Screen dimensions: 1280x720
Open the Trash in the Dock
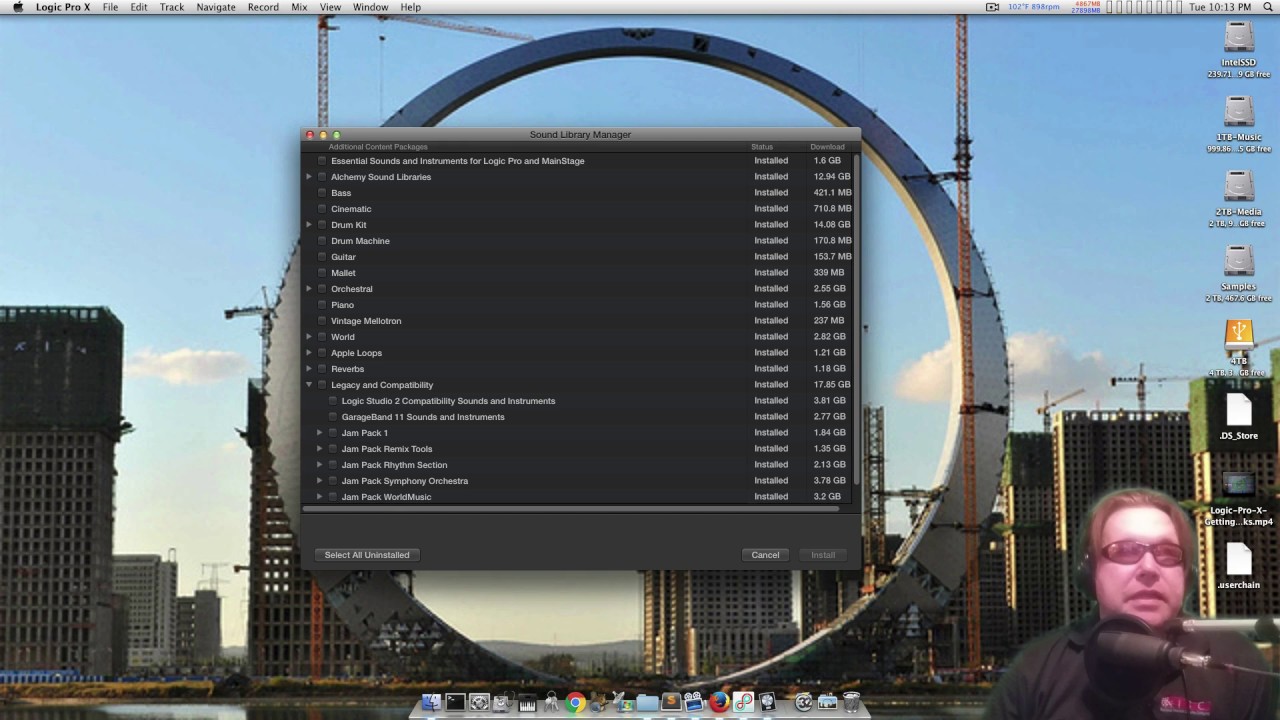click(x=851, y=702)
